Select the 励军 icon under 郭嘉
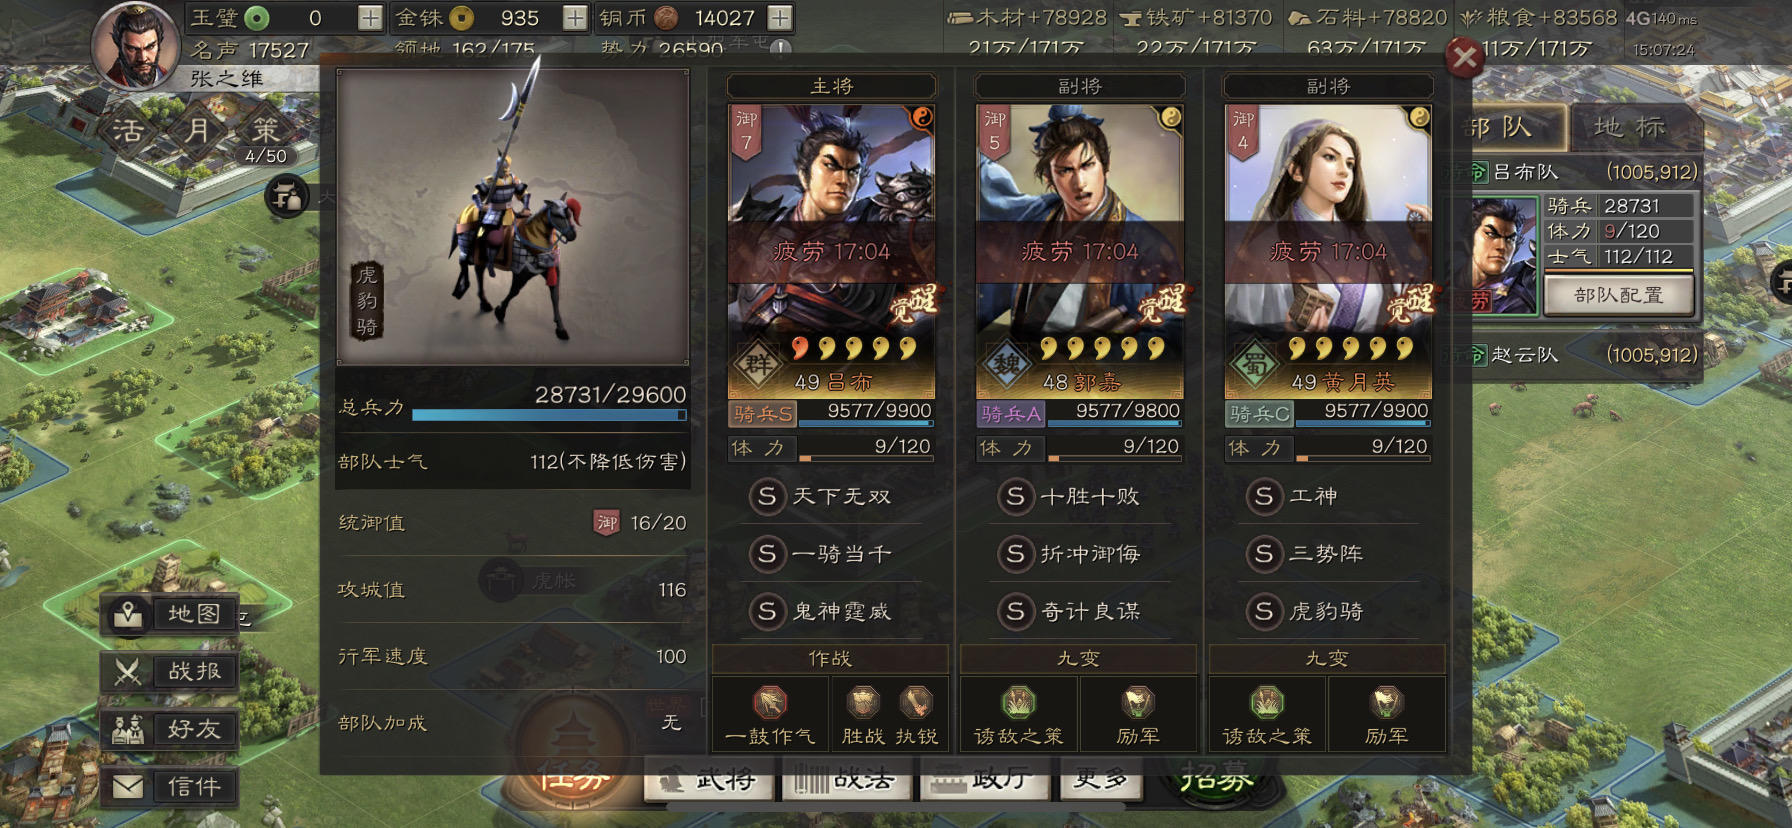This screenshot has height=828, width=1792. (x=1138, y=703)
